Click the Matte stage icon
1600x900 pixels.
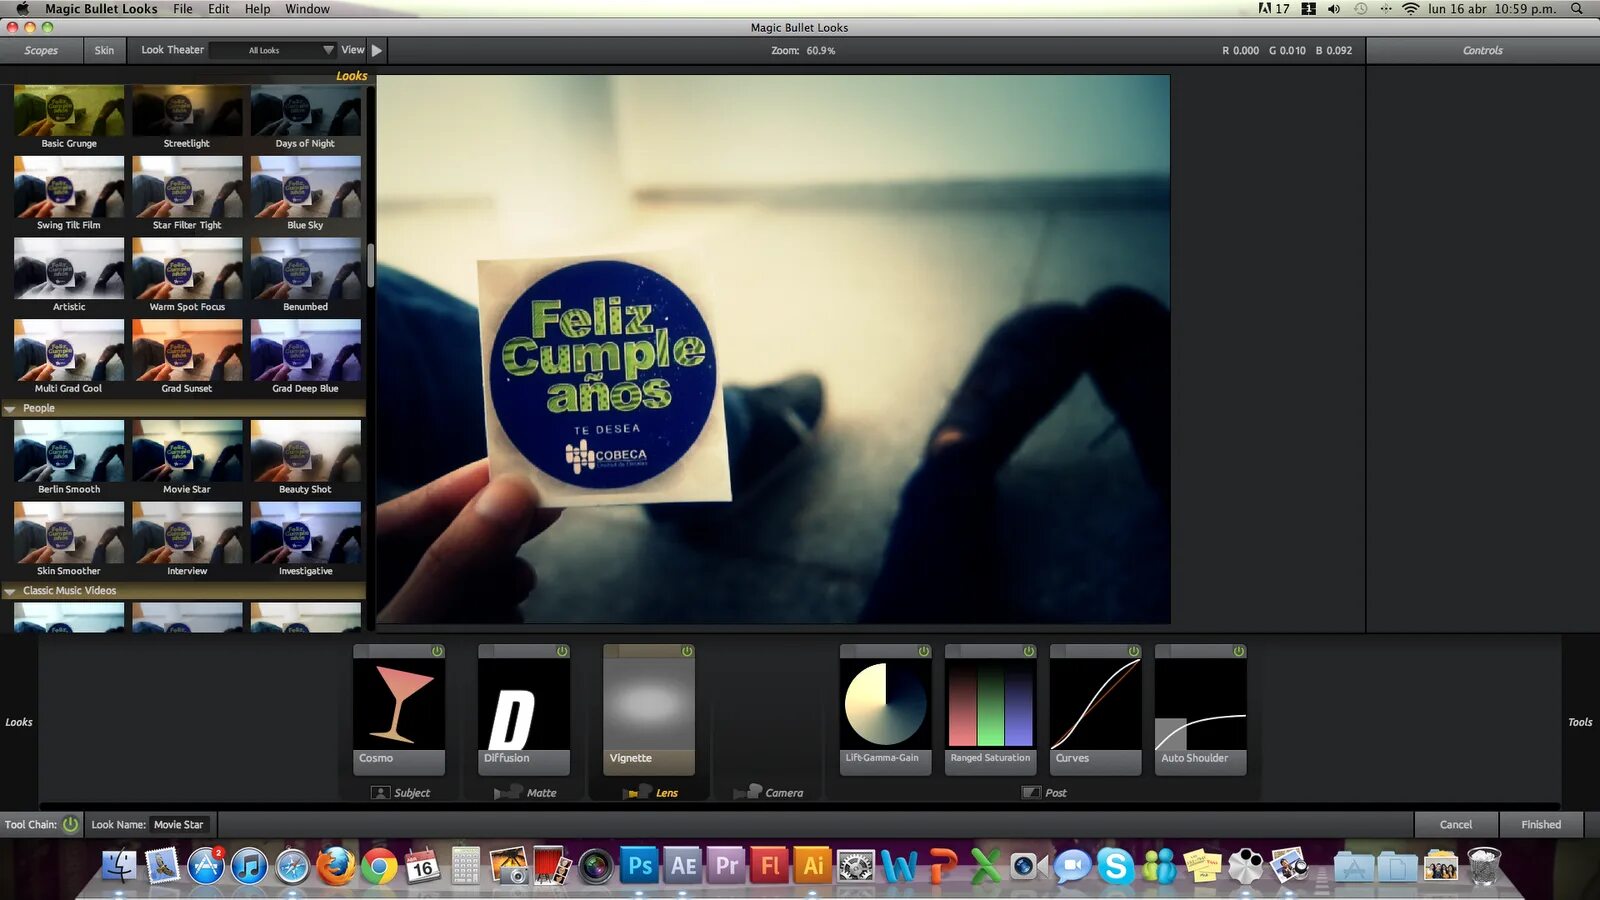(507, 793)
